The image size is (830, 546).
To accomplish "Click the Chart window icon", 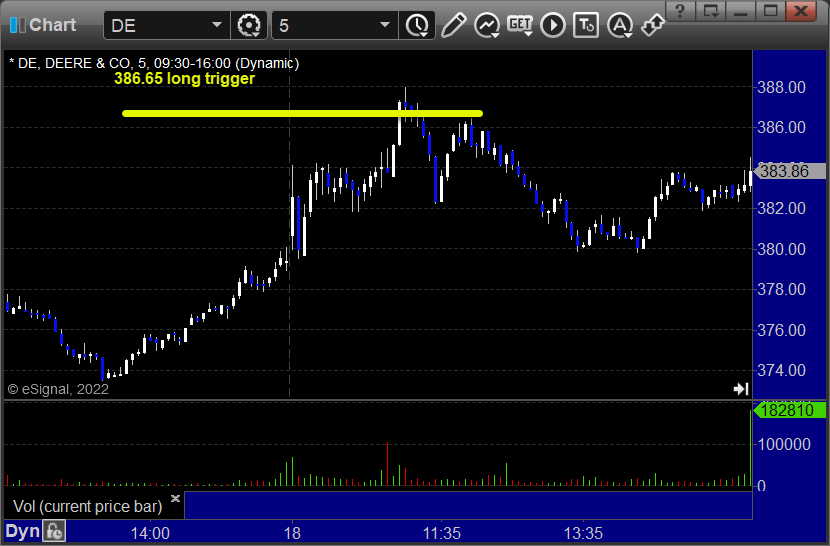I will click(x=17, y=25).
